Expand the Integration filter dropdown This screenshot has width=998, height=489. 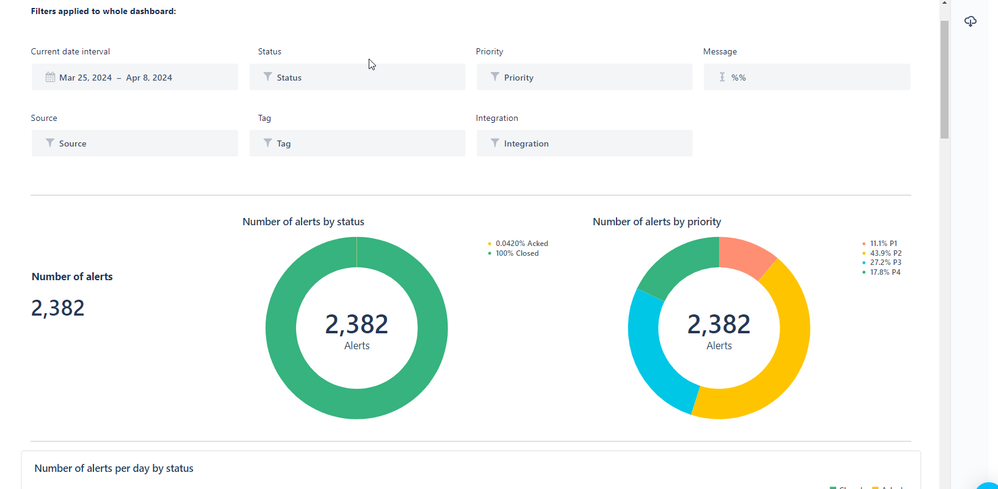584,144
